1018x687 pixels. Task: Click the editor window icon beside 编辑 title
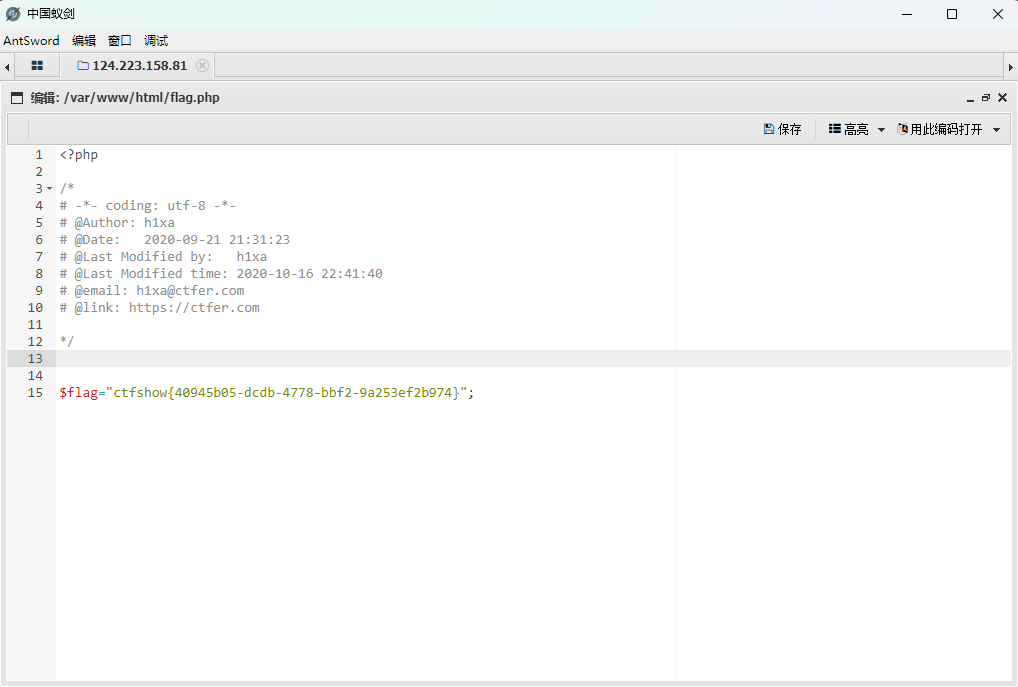click(17, 98)
